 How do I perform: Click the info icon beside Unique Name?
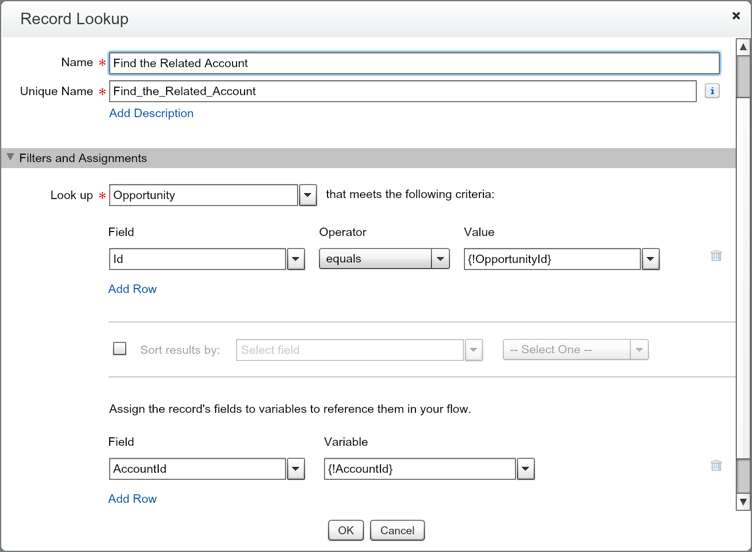pyautogui.click(x=712, y=91)
